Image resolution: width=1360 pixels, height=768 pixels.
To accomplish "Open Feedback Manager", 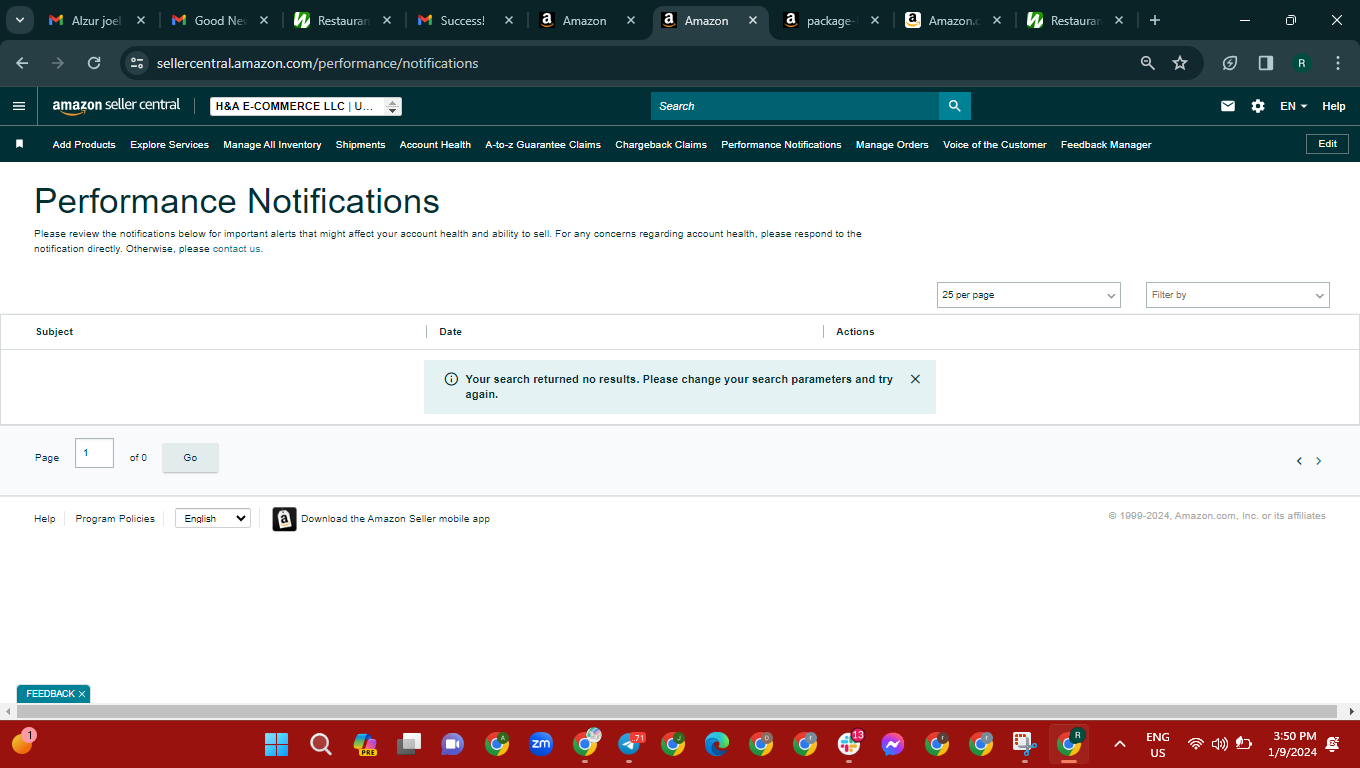I will pyautogui.click(x=1106, y=145).
